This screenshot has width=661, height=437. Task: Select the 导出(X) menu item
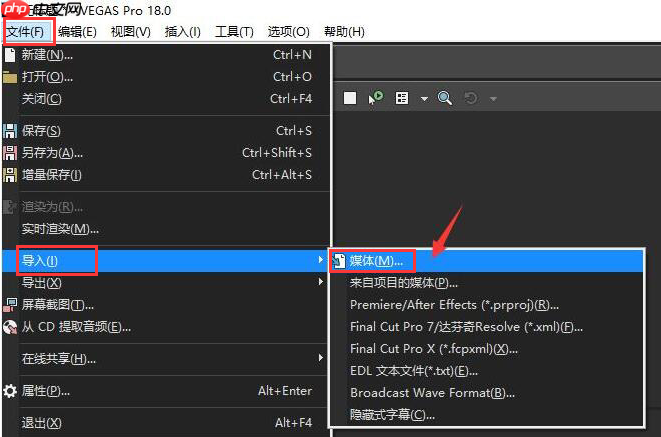point(166,282)
